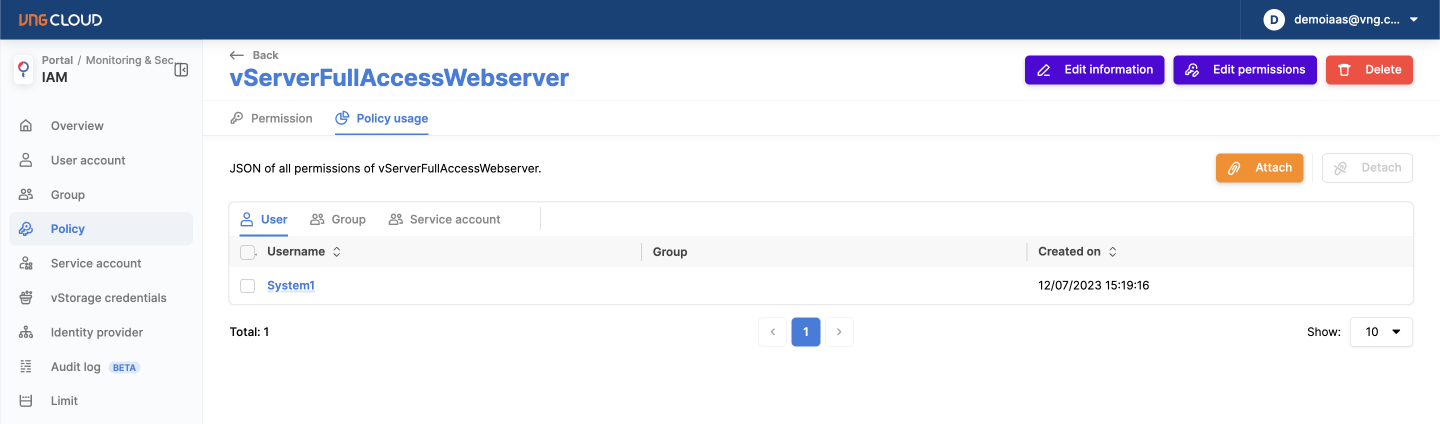Expand the Show rows-per-page dropdown
This screenshot has width=1440, height=424.
(x=1381, y=332)
